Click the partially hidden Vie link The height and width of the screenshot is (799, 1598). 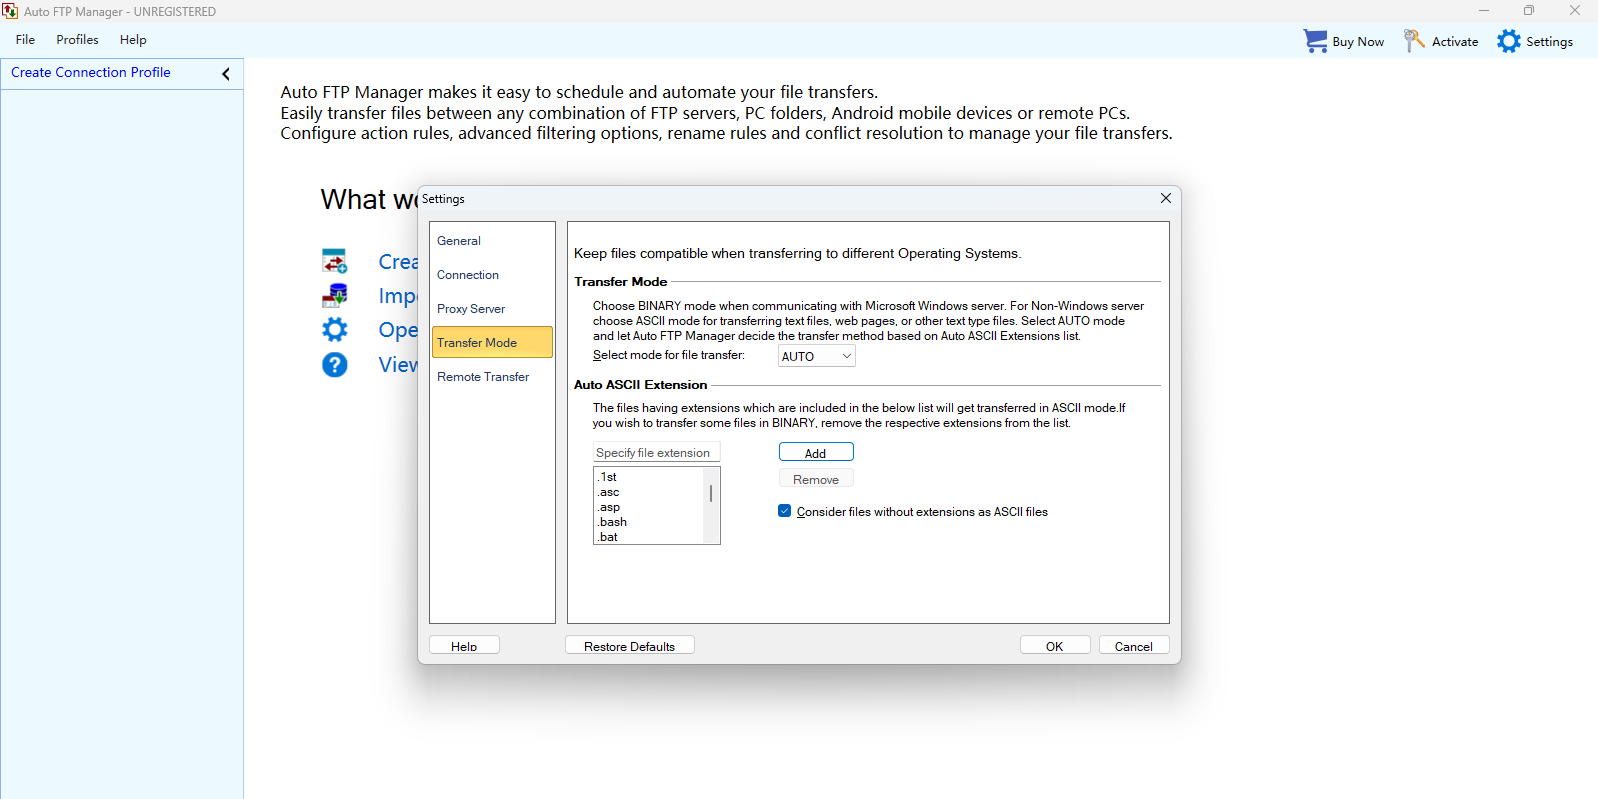click(x=398, y=365)
